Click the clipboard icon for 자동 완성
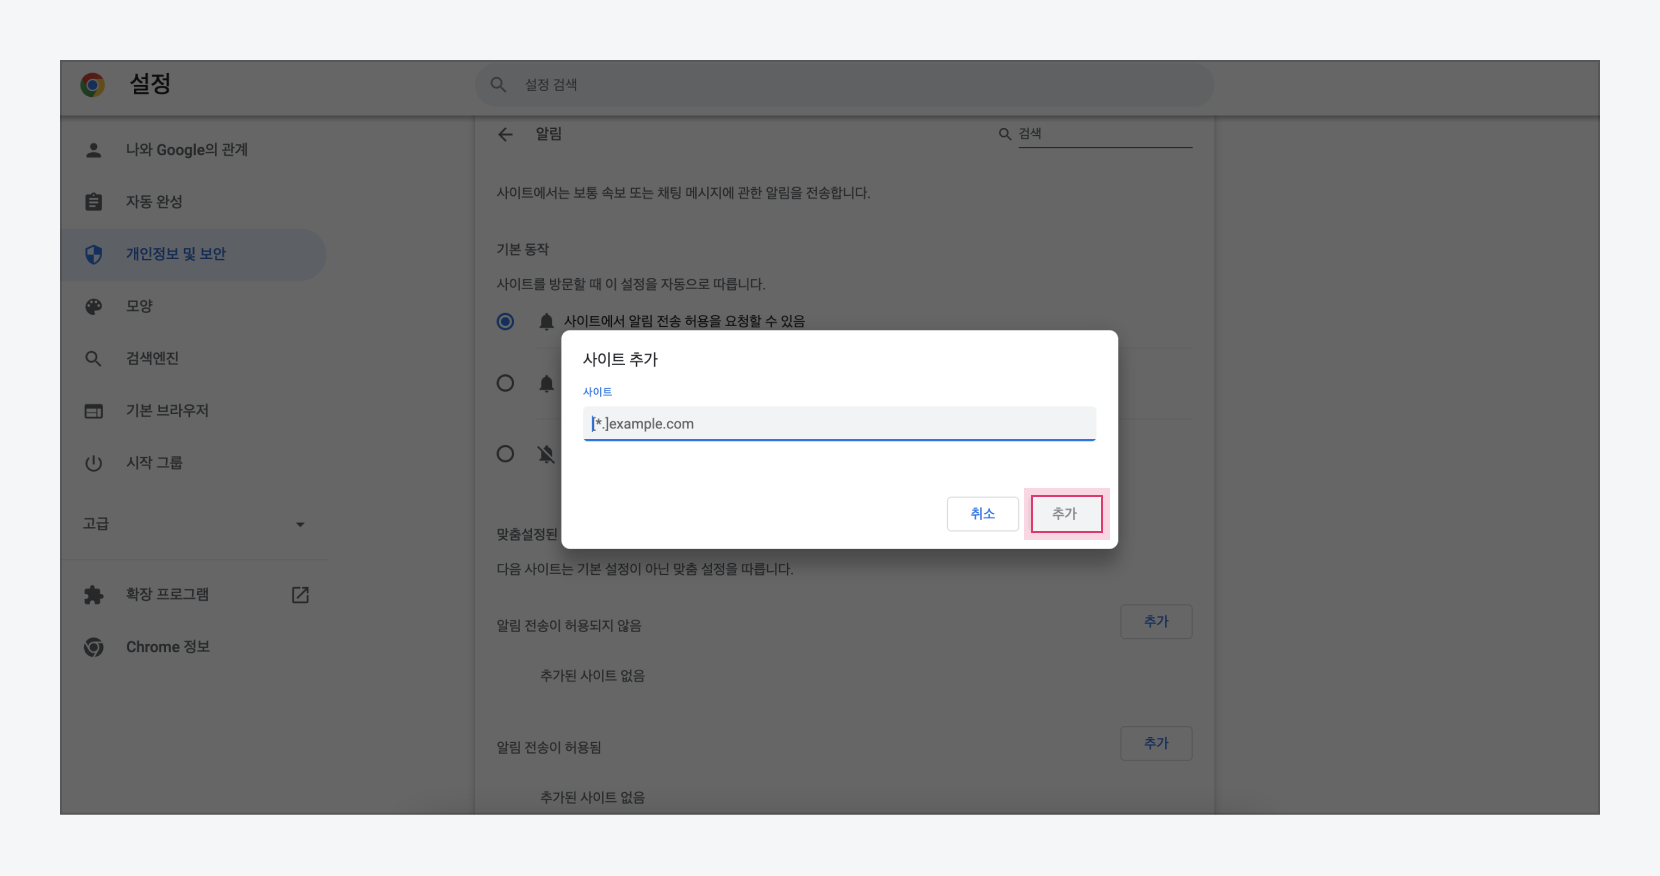 coord(94,202)
